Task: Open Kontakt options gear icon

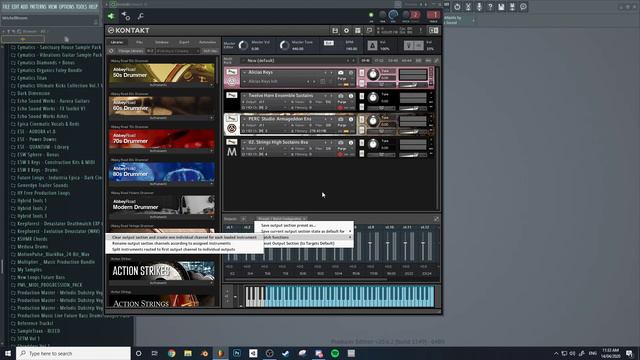Action: coord(346,31)
